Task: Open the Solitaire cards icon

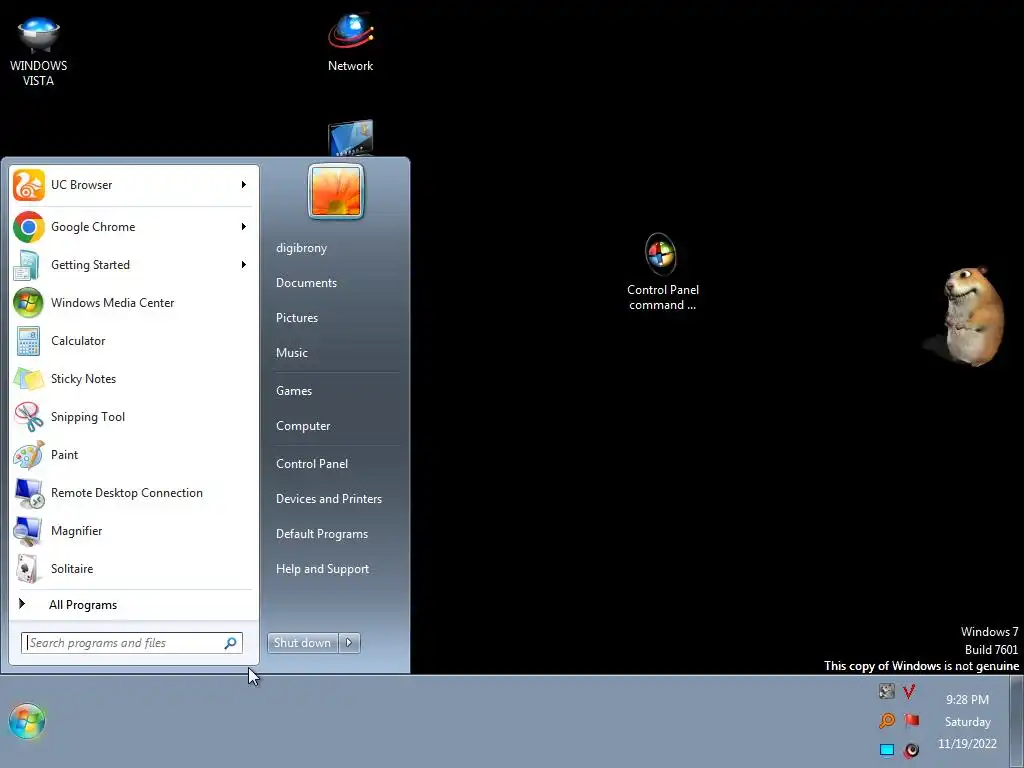Action: point(29,568)
